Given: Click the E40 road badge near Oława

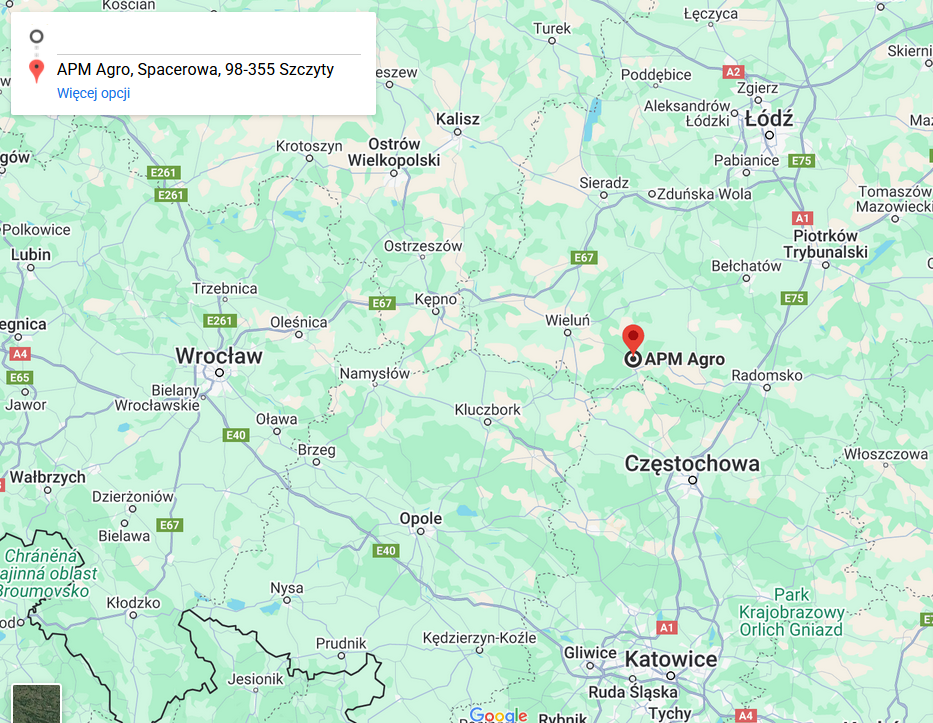Looking at the screenshot, I should coord(236,435).
